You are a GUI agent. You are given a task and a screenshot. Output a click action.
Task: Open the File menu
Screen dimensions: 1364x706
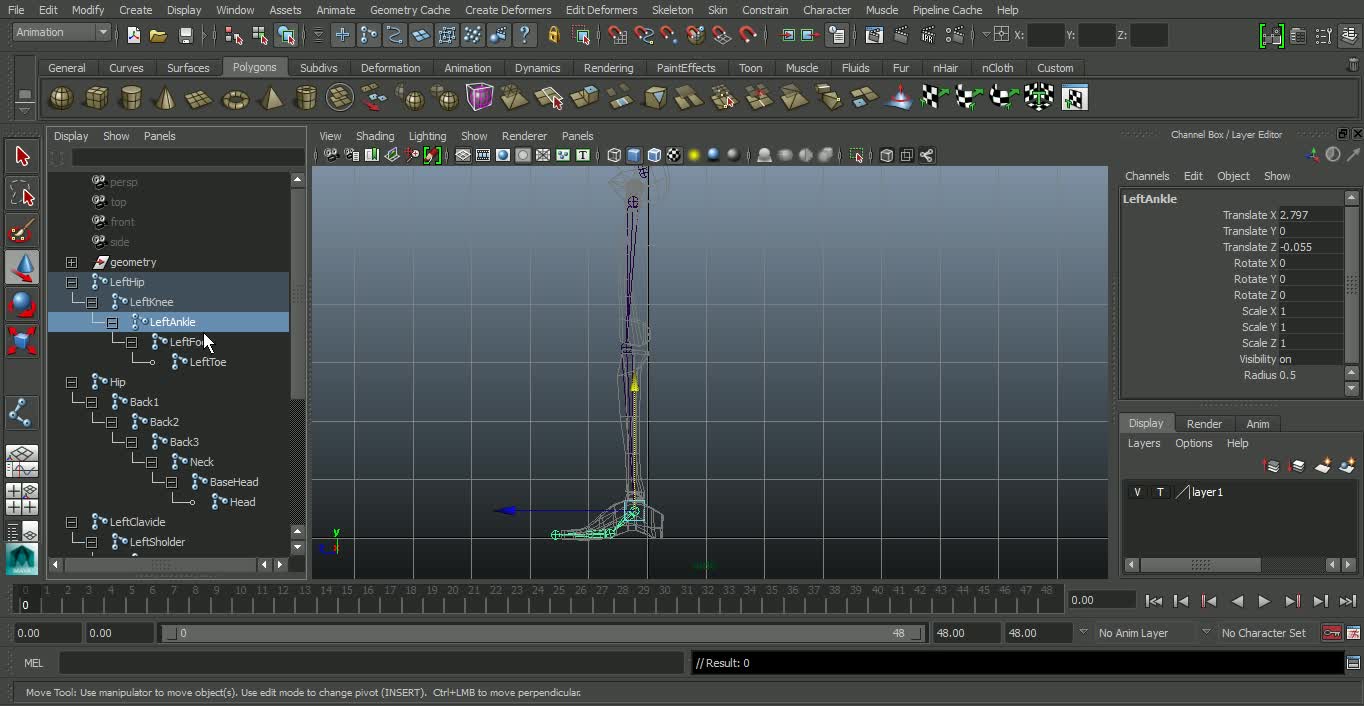tap(16, 10)
